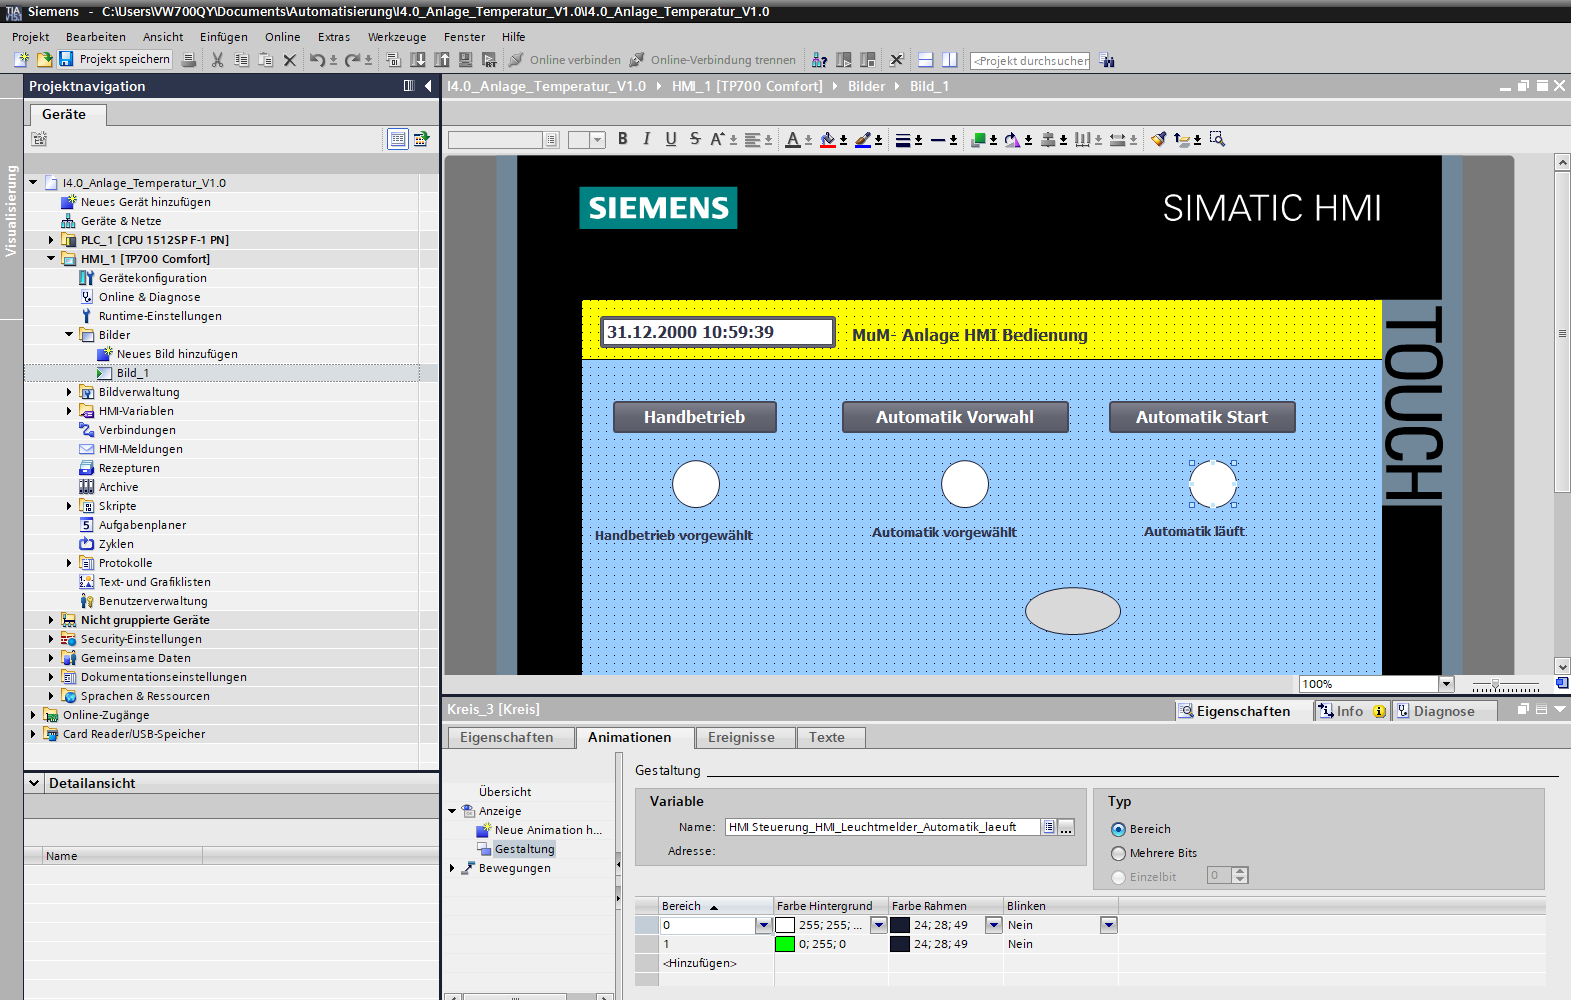1571x1000 pixels.
Task: Expand the PLC_1 tree node
Action: pyautogui.click(x=51, y=240)
